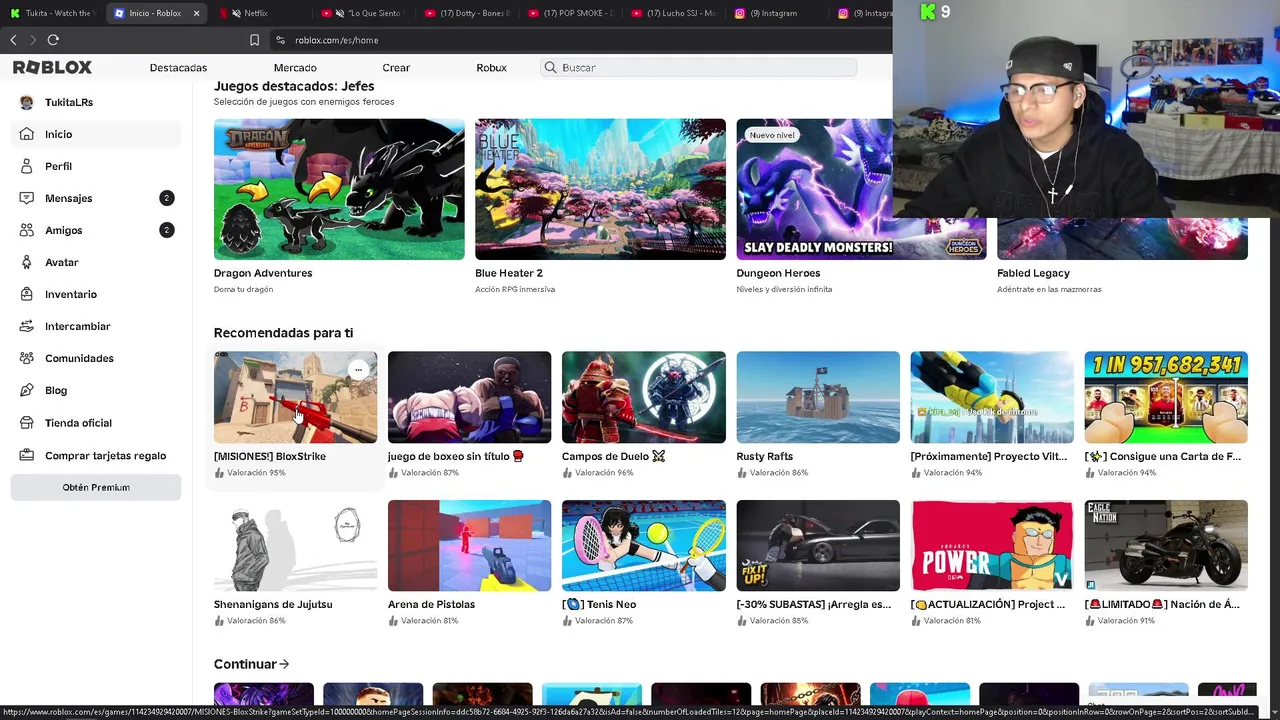Open the Mercado menu item
The height and width of the screenshot is (720, 1280).
pos(295,67)
